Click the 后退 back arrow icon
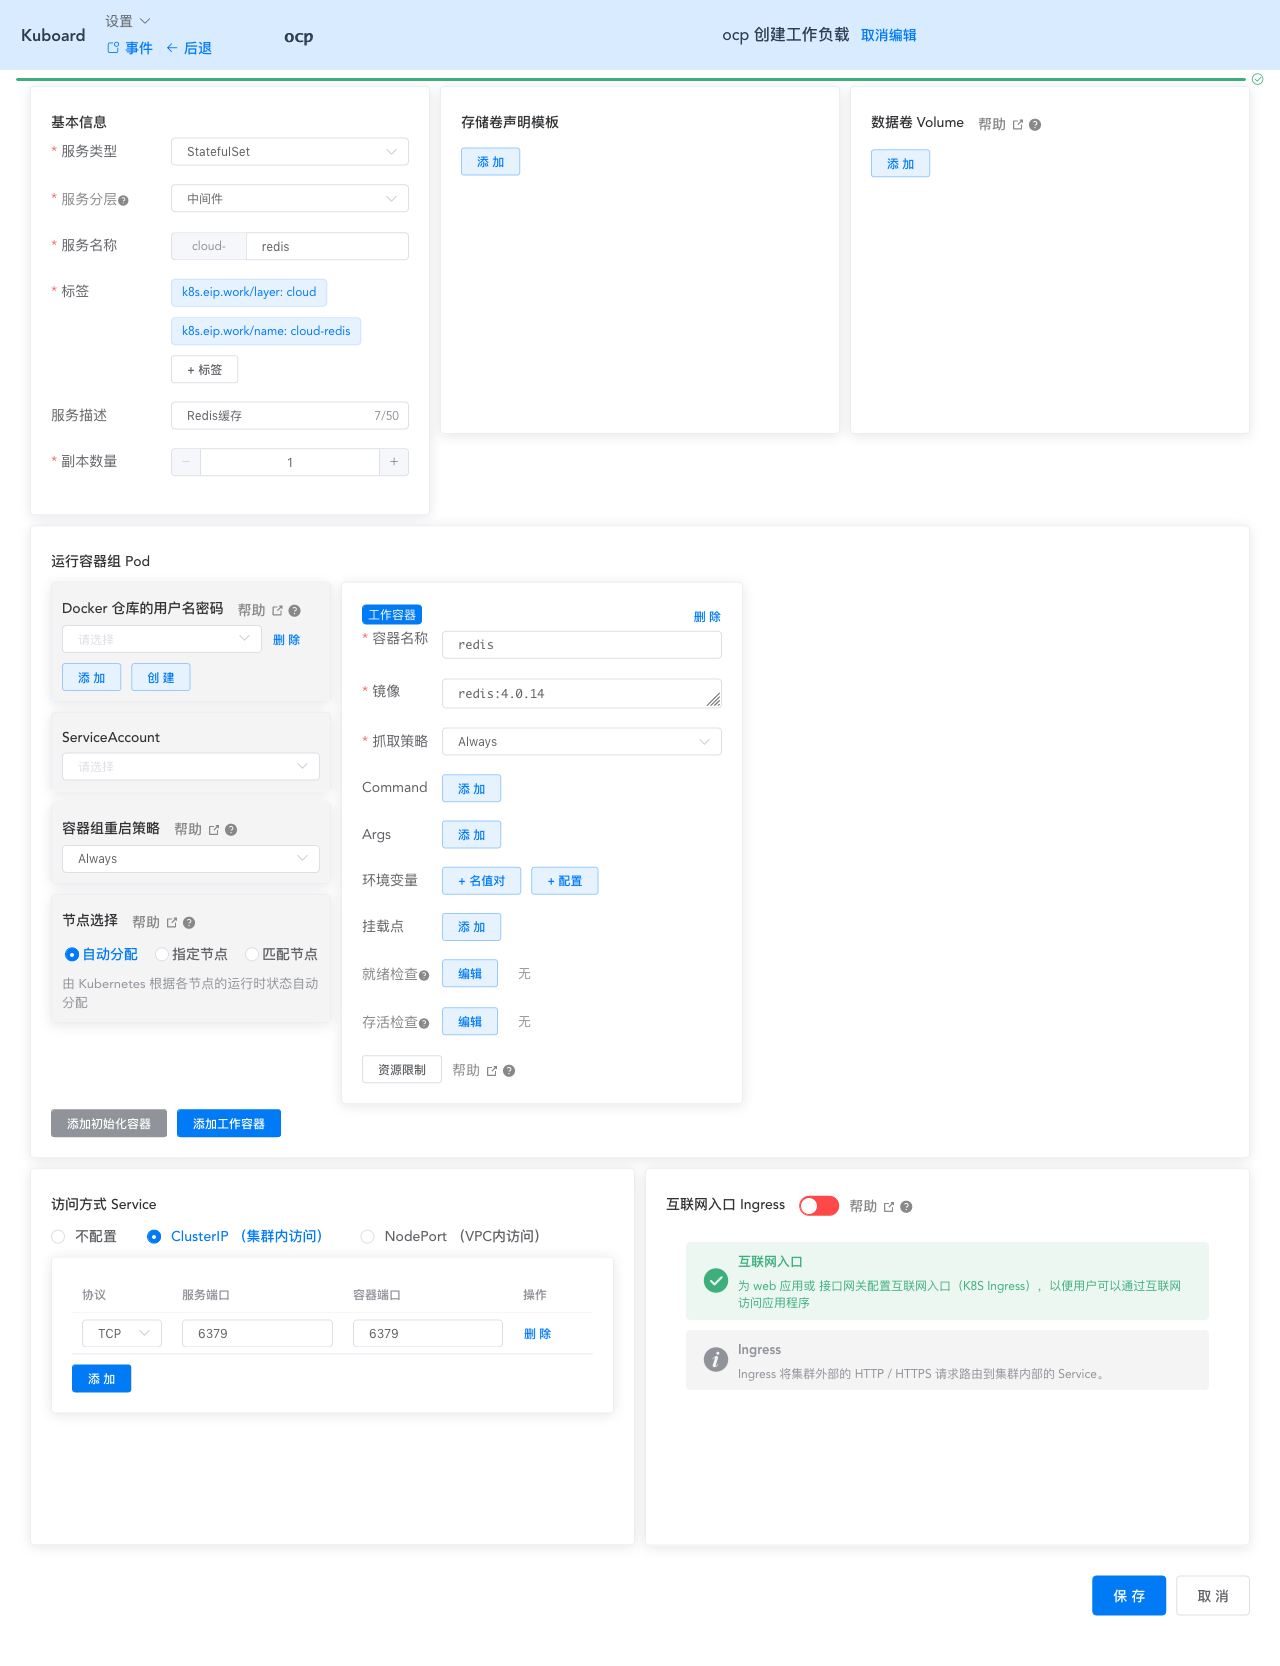 tap(172, 48)
